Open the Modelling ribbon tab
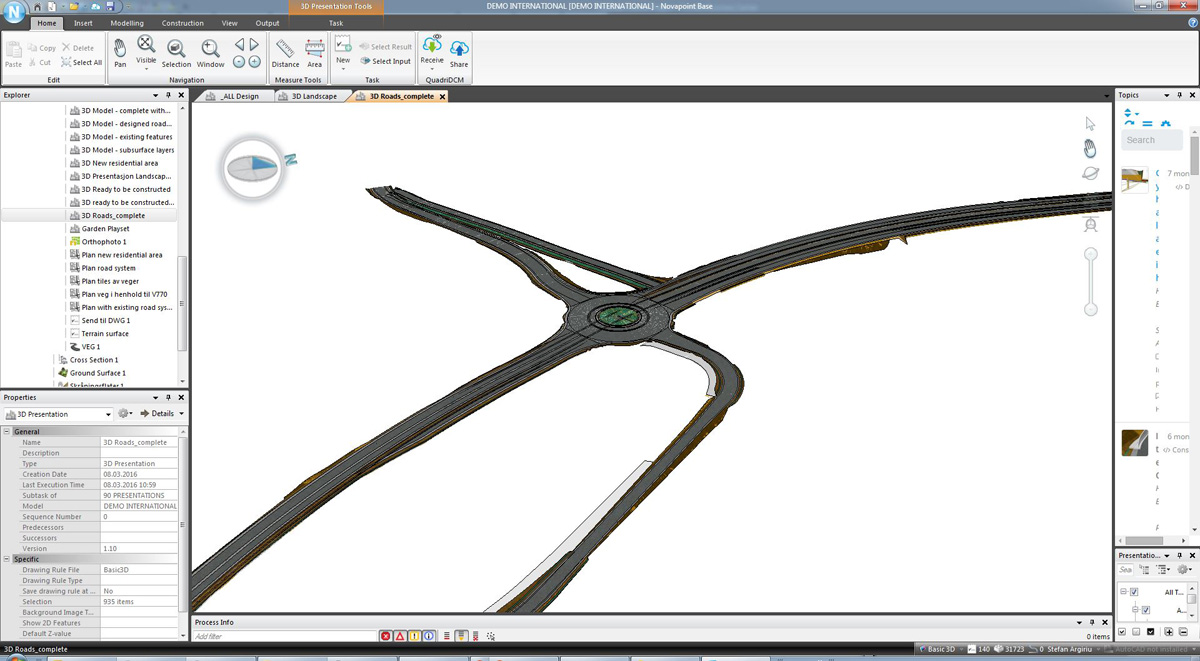The width and height of the screenshot is (1200, 661). (126, 23)
